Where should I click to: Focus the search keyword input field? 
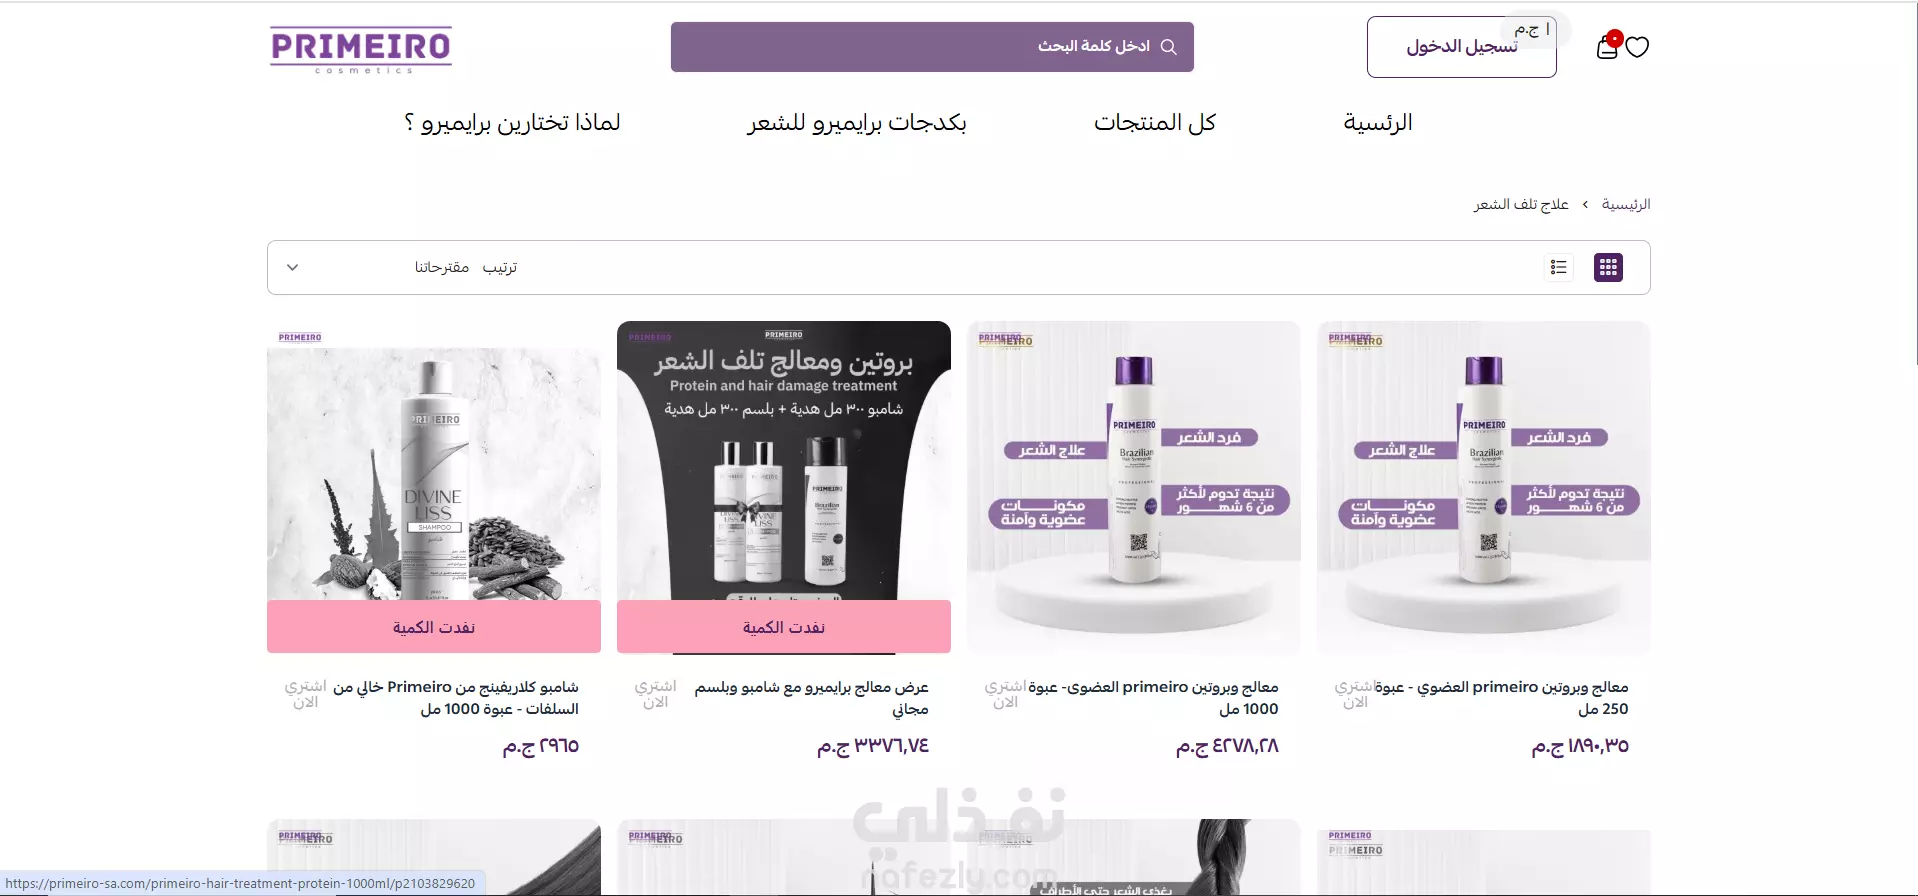coord(932,47)
